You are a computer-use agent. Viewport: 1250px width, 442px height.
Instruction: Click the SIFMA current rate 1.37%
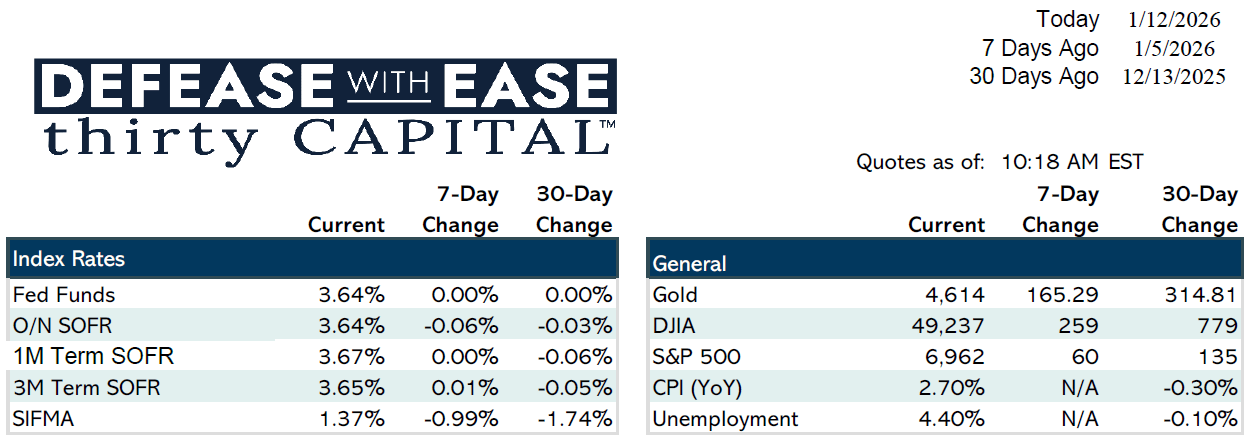(351, 419)
